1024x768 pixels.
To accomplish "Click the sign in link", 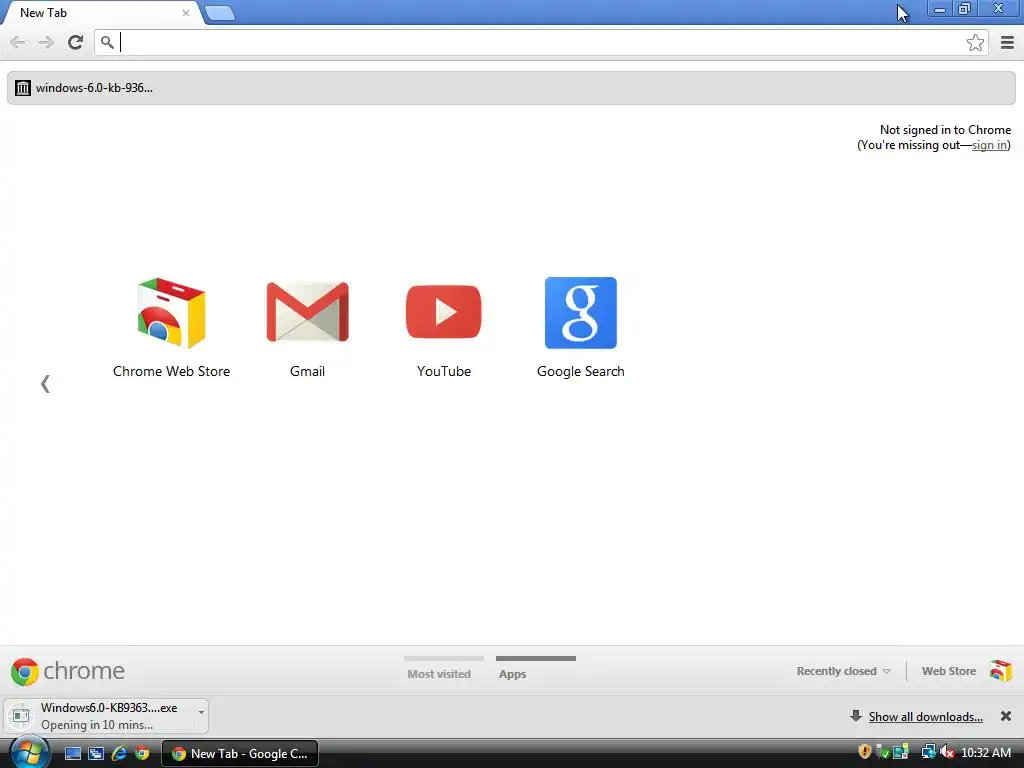I will [x=989, y=145].
